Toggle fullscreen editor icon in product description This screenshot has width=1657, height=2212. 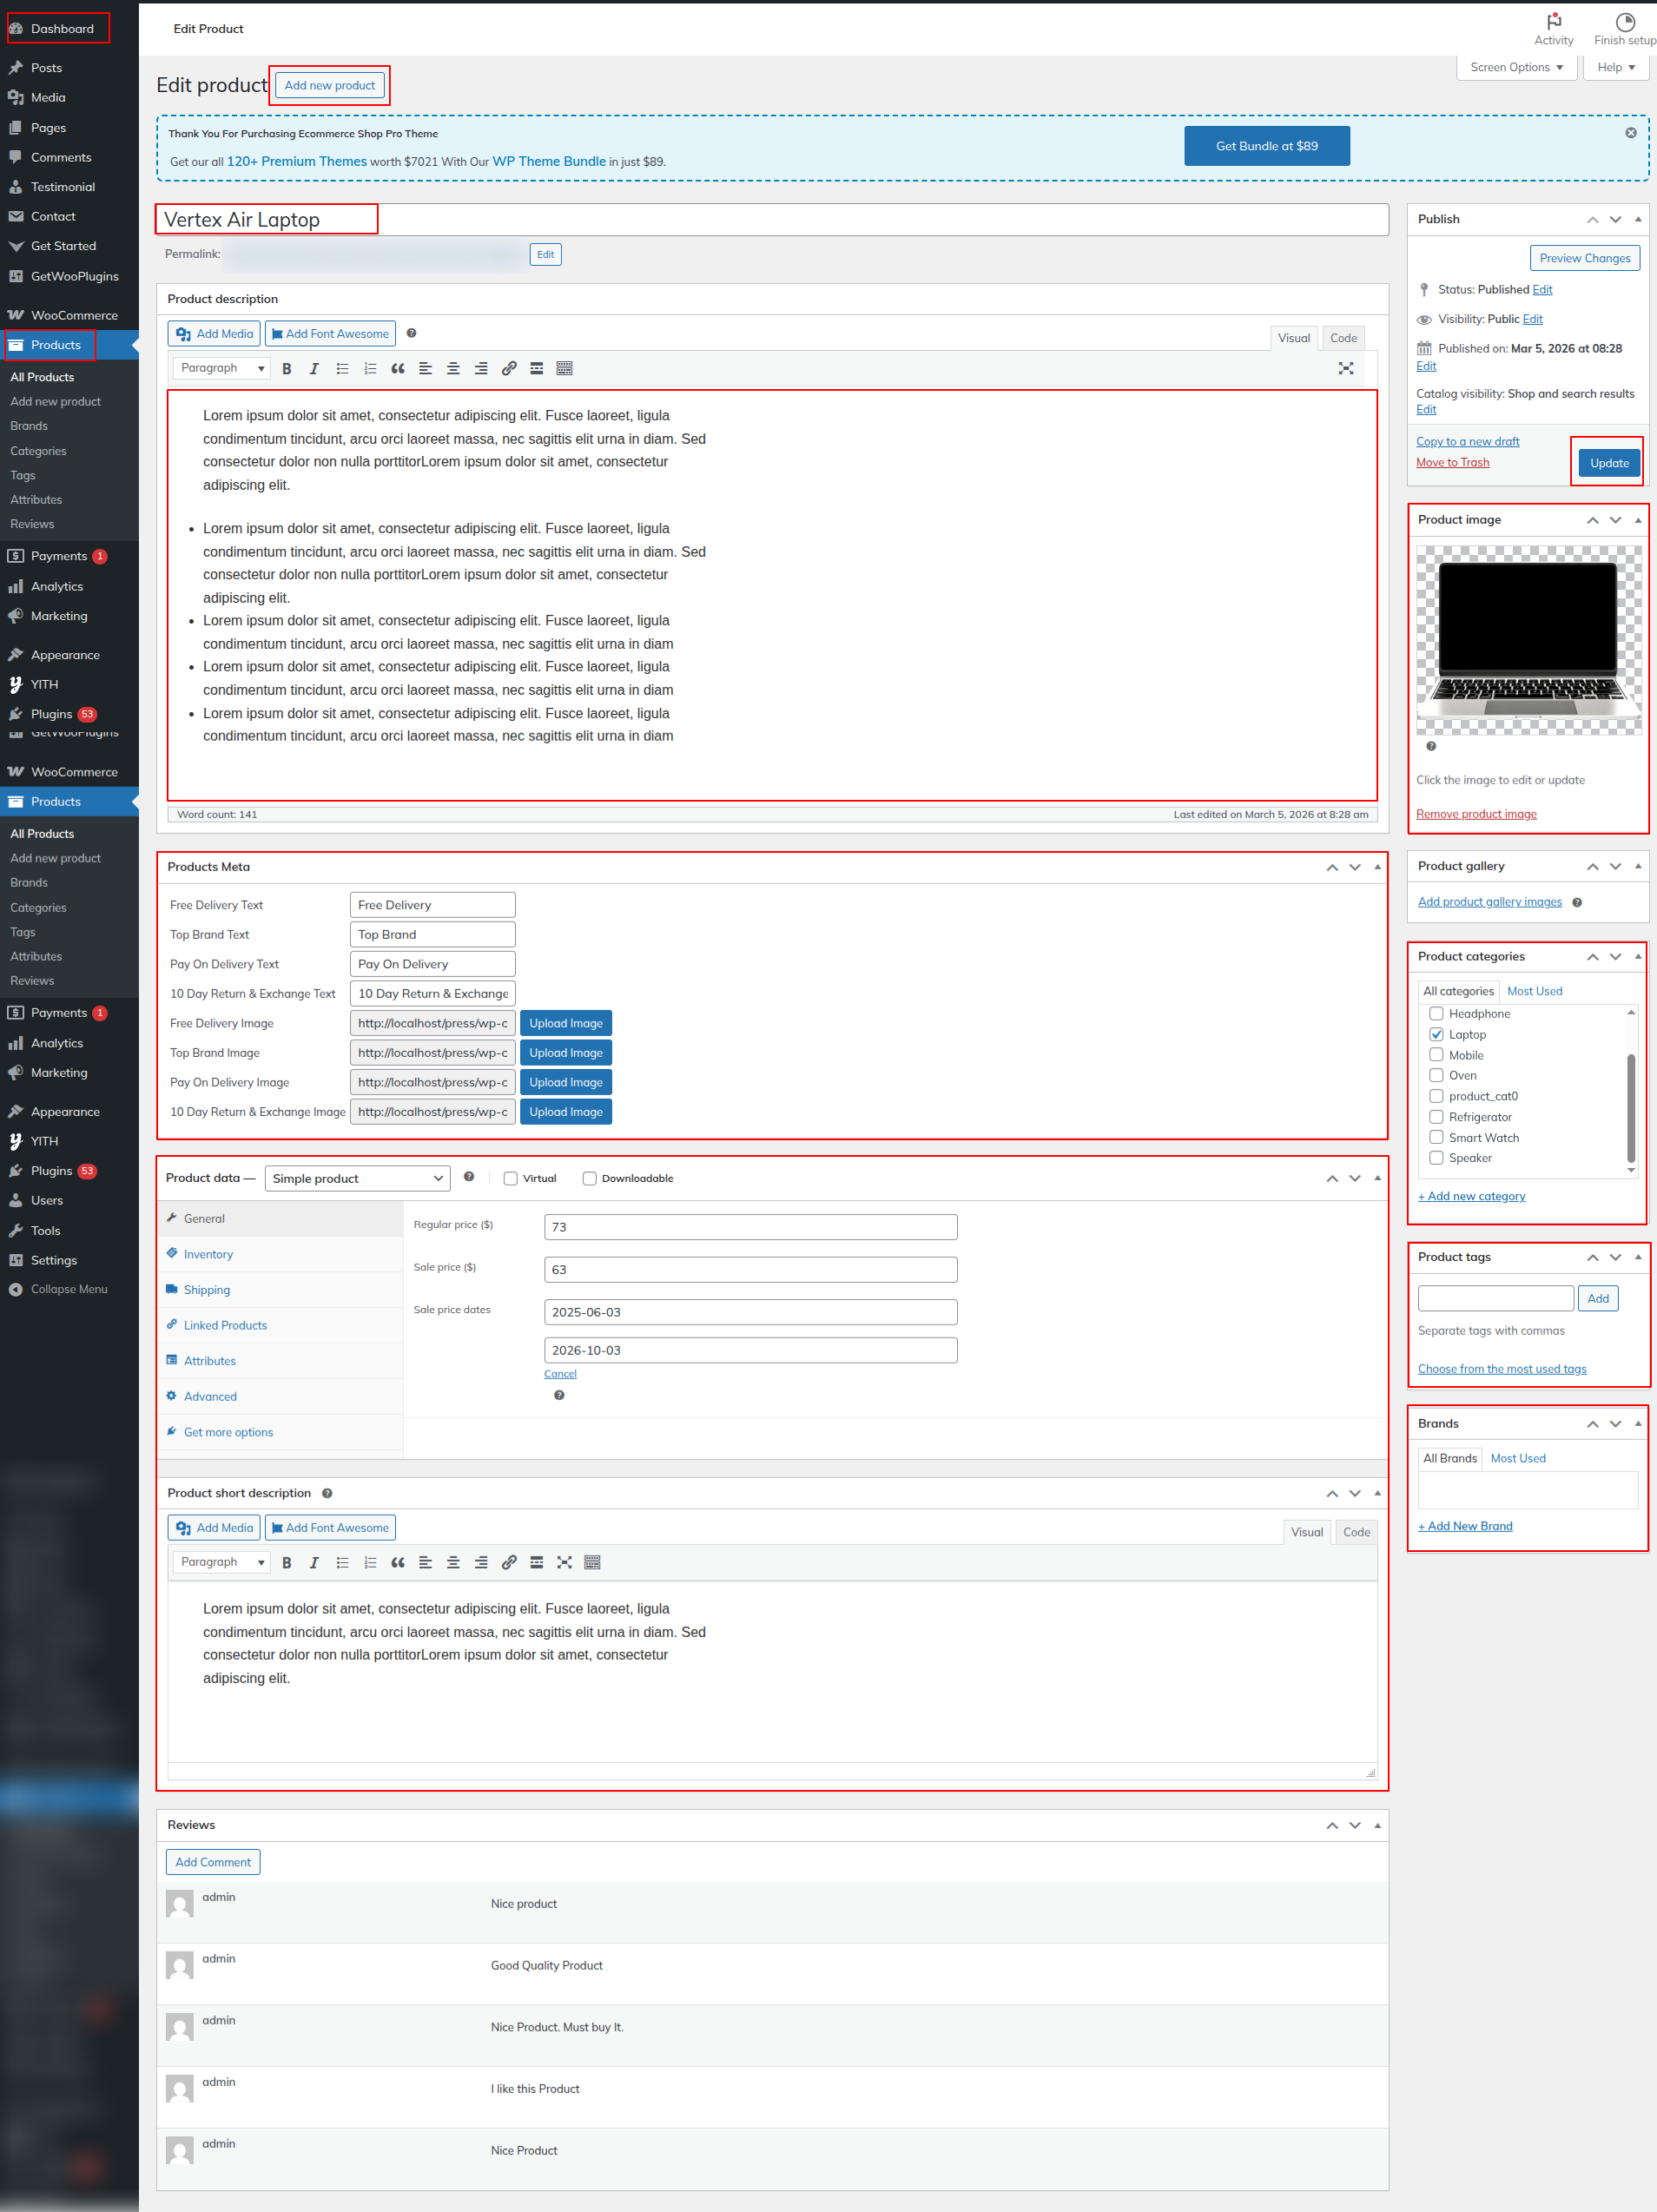tap(1345, 369)
